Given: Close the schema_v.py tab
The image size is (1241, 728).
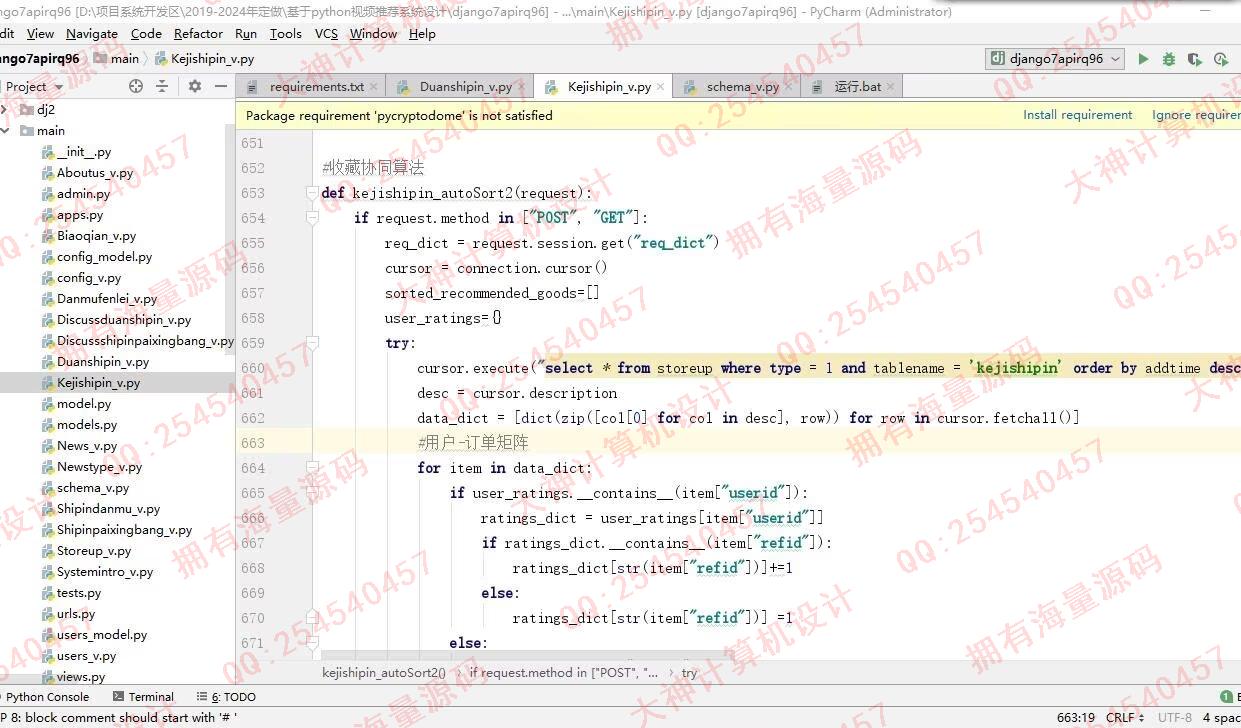Looking at the screenshot, I should 788,87.
